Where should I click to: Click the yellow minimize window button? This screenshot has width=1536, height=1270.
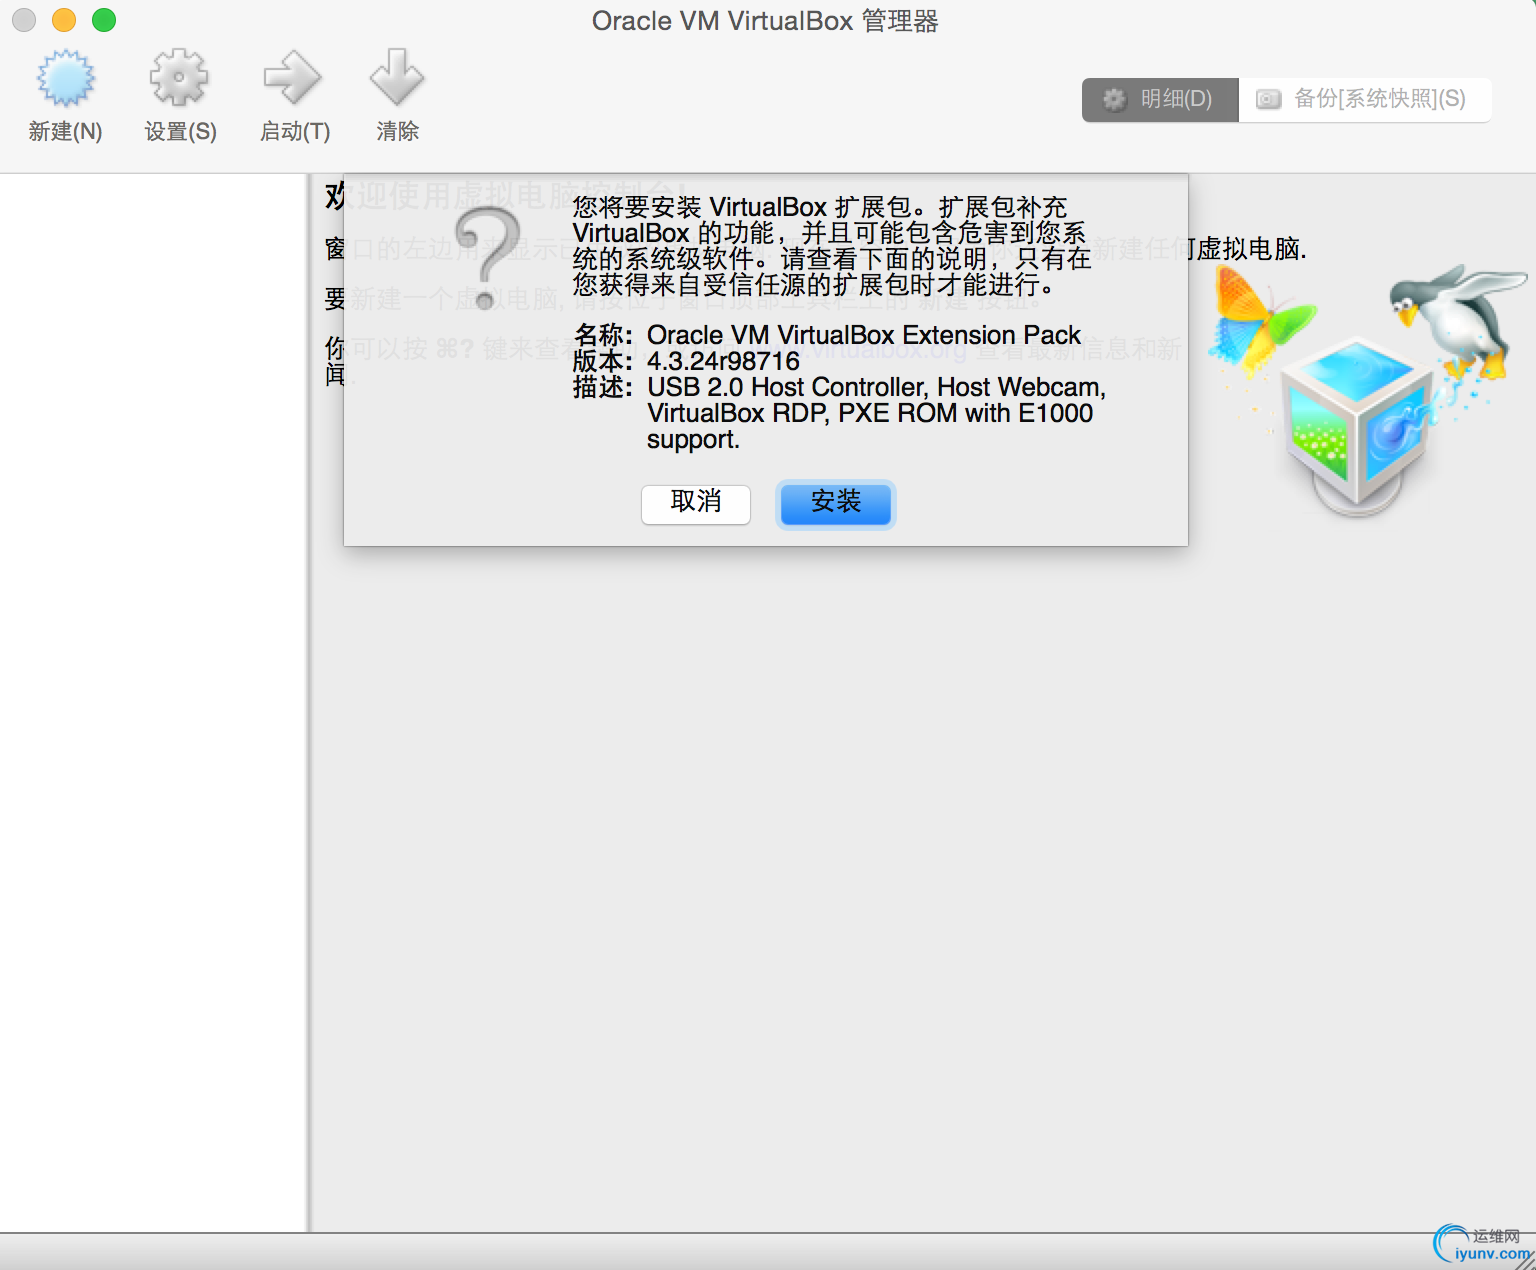pos(64,20)
